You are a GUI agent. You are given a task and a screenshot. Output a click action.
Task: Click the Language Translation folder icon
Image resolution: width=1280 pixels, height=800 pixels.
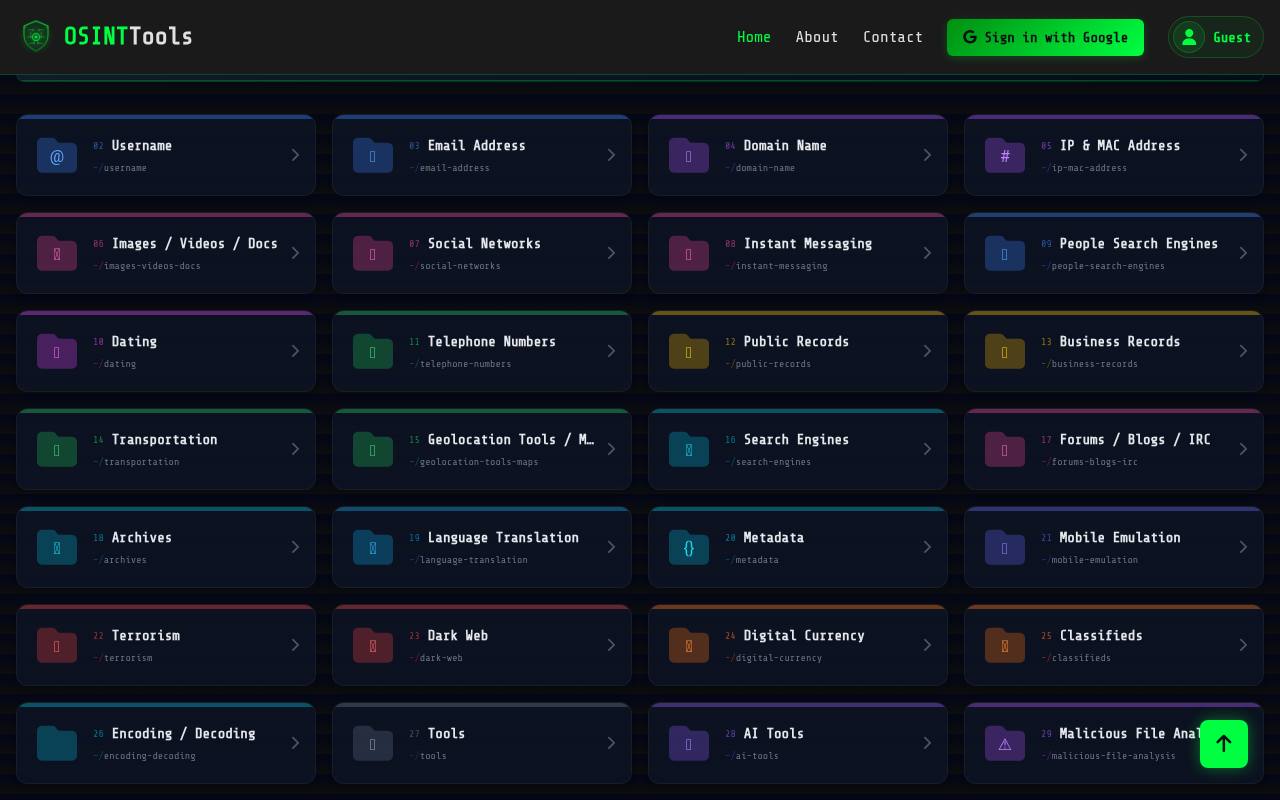click(x=373, y=547)
